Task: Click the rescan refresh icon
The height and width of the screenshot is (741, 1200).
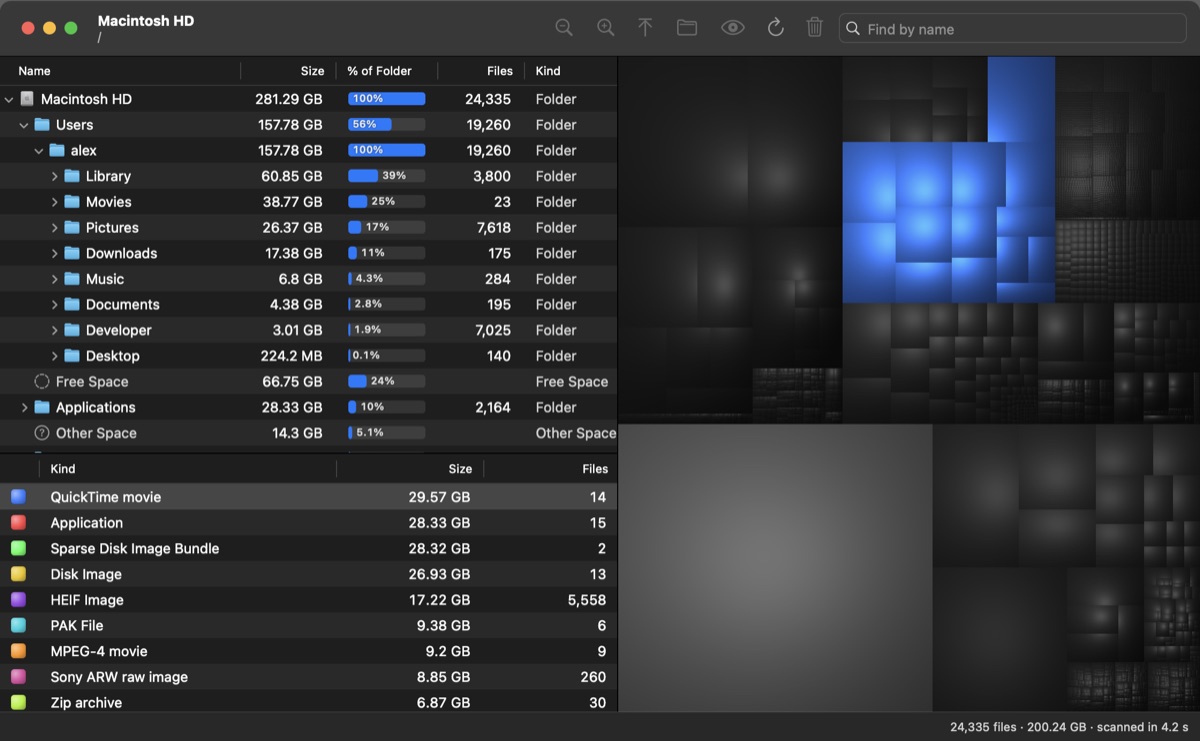Action: click(x=775, y=28)
